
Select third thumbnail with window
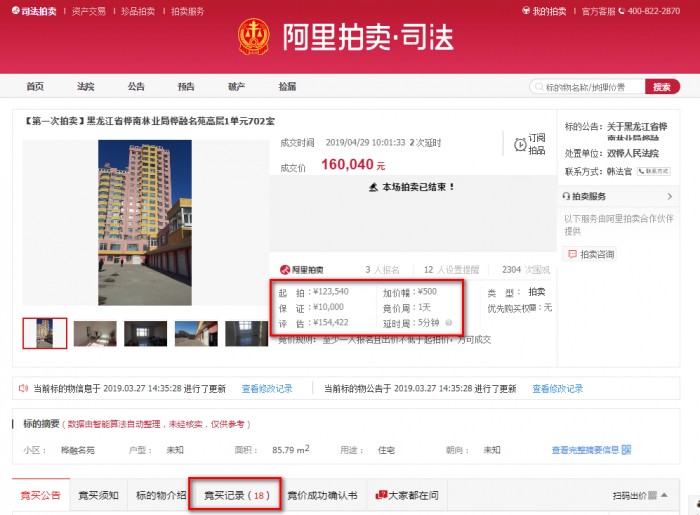click(146, 333)
